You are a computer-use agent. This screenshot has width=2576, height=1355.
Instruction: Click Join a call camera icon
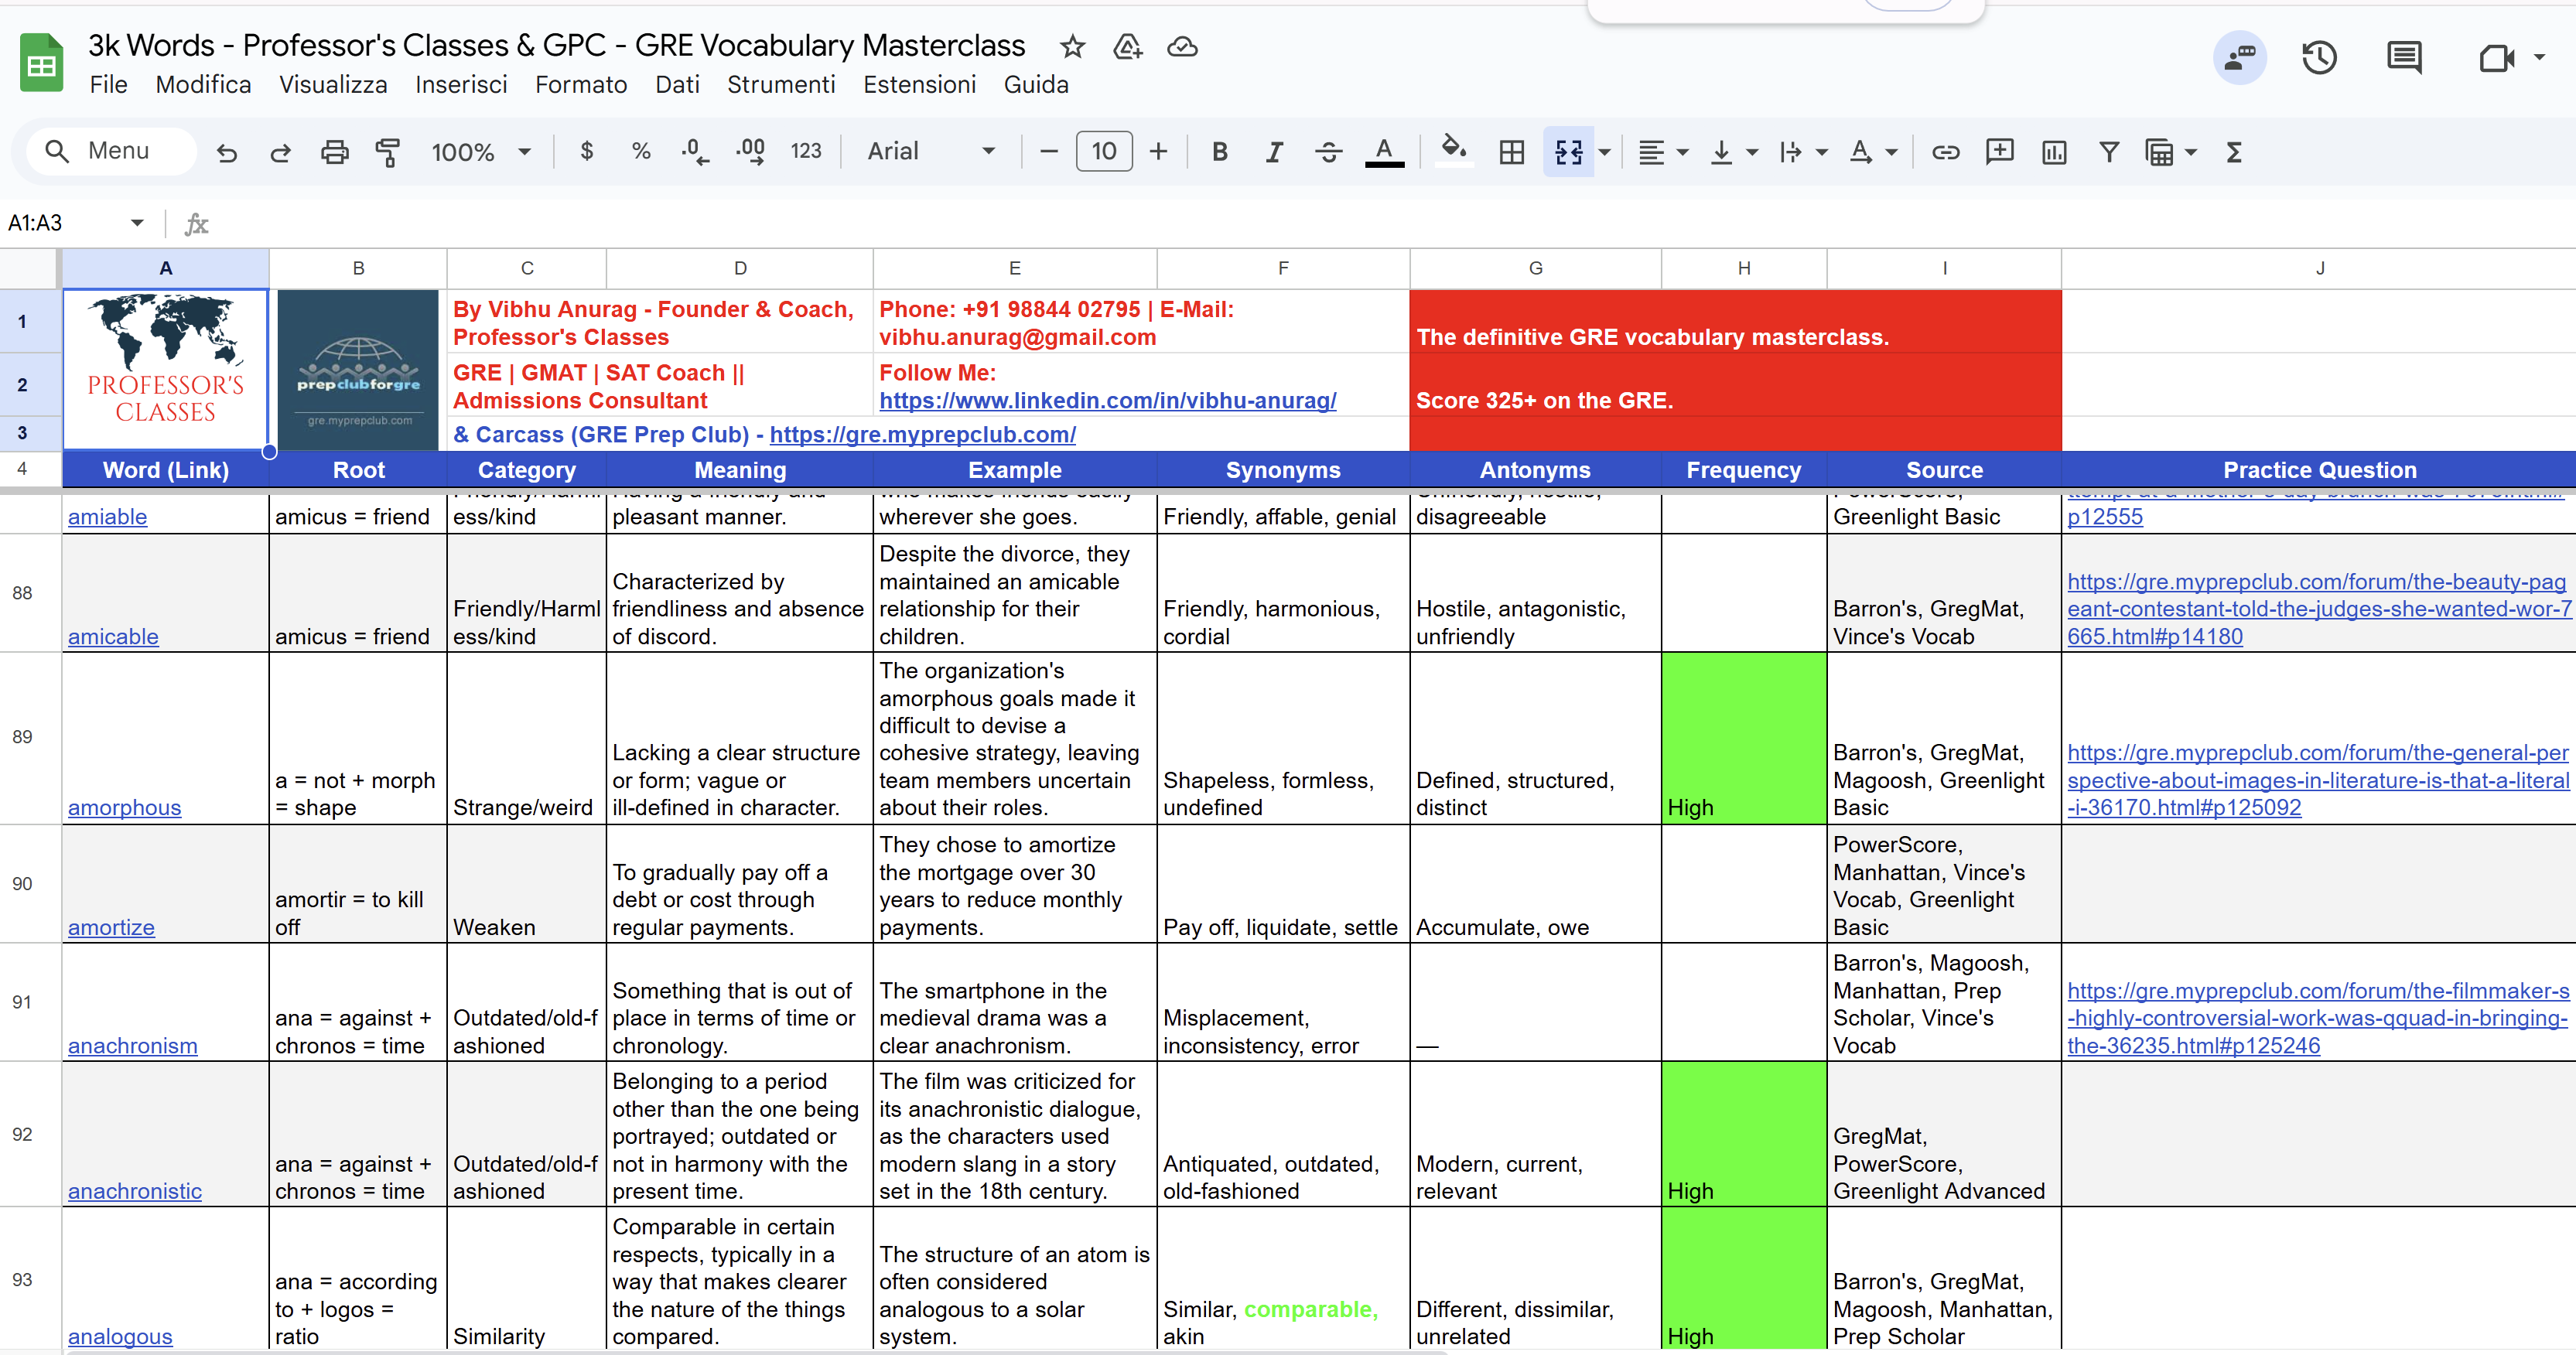2497,58
